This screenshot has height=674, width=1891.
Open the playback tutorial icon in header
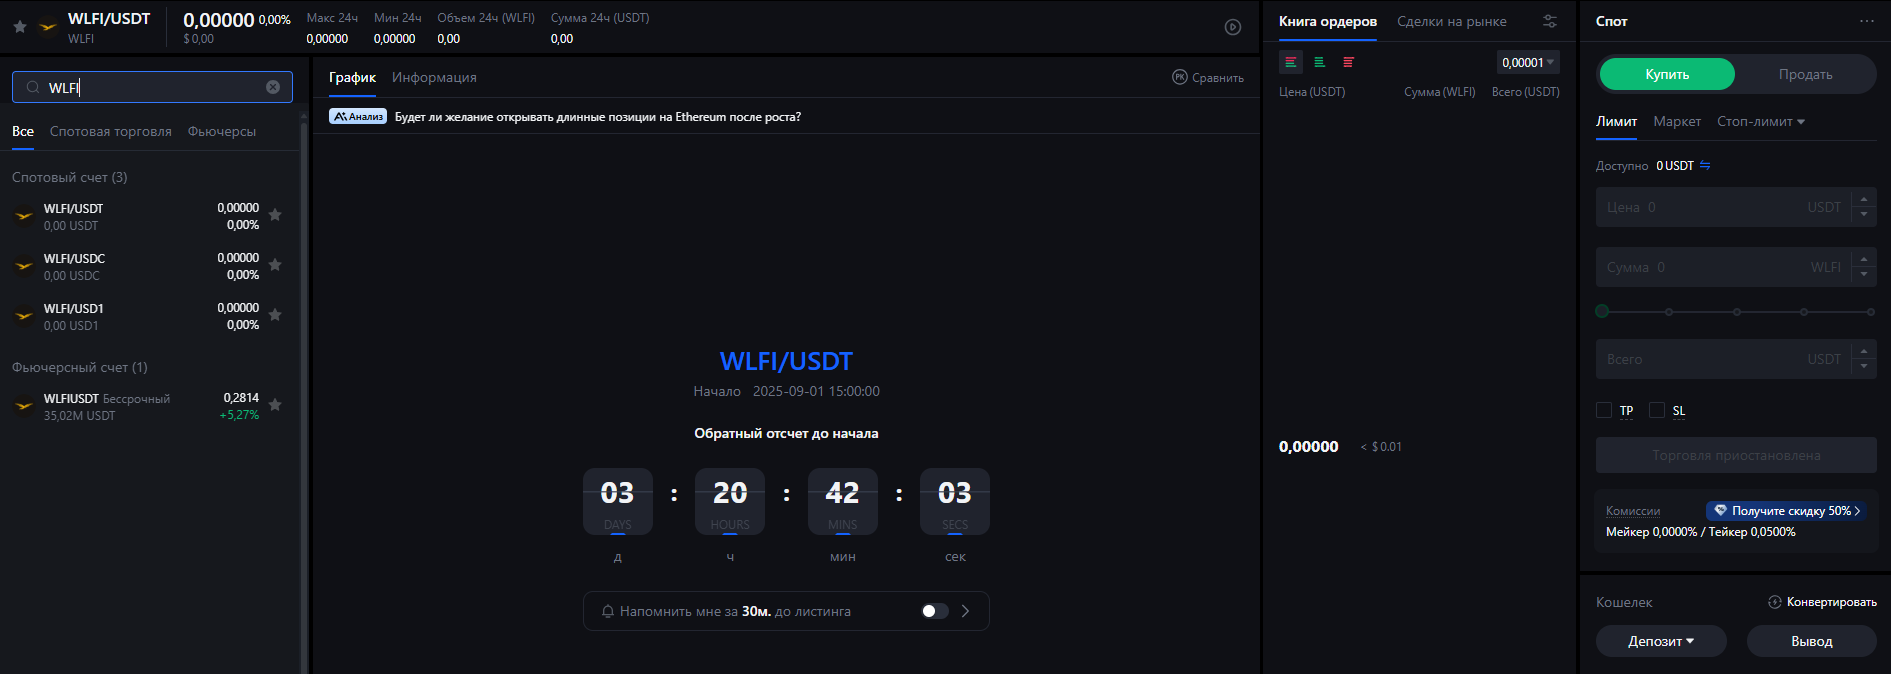tap(1233, 27)
